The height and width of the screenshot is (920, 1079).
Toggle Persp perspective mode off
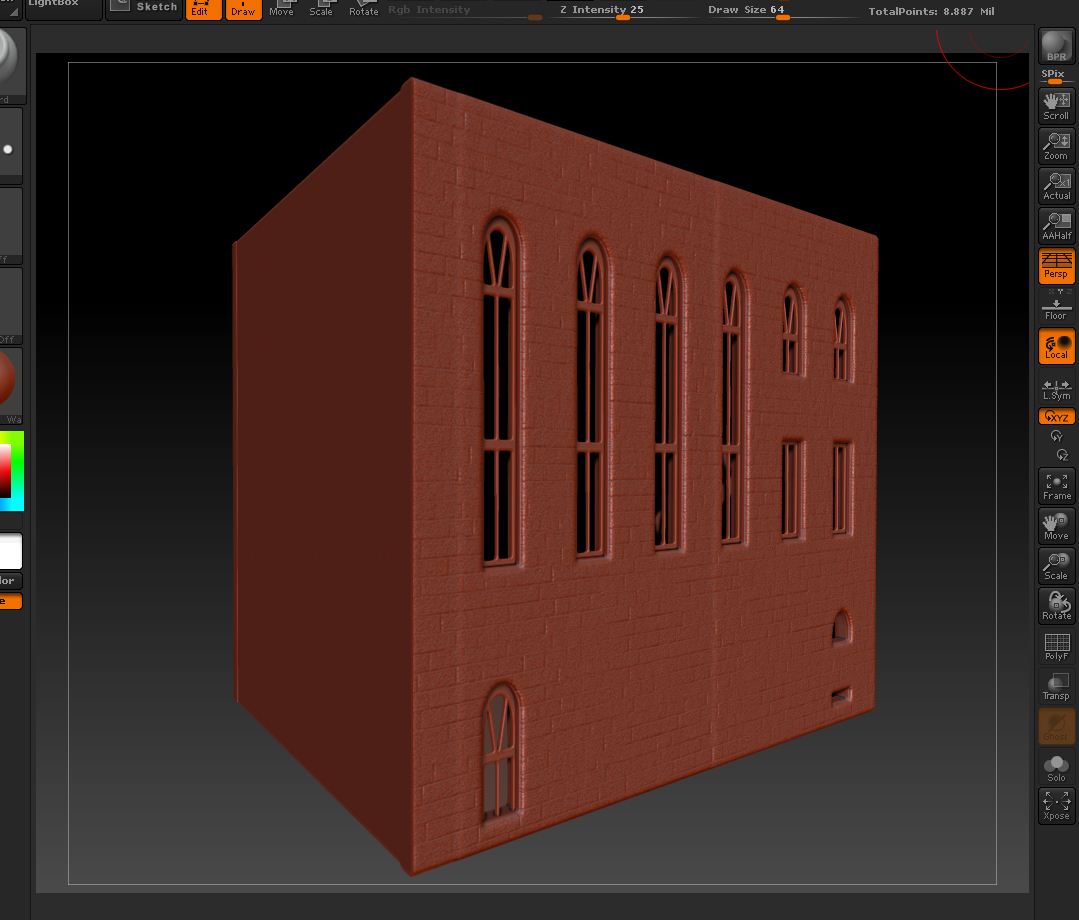[1056, 266]
